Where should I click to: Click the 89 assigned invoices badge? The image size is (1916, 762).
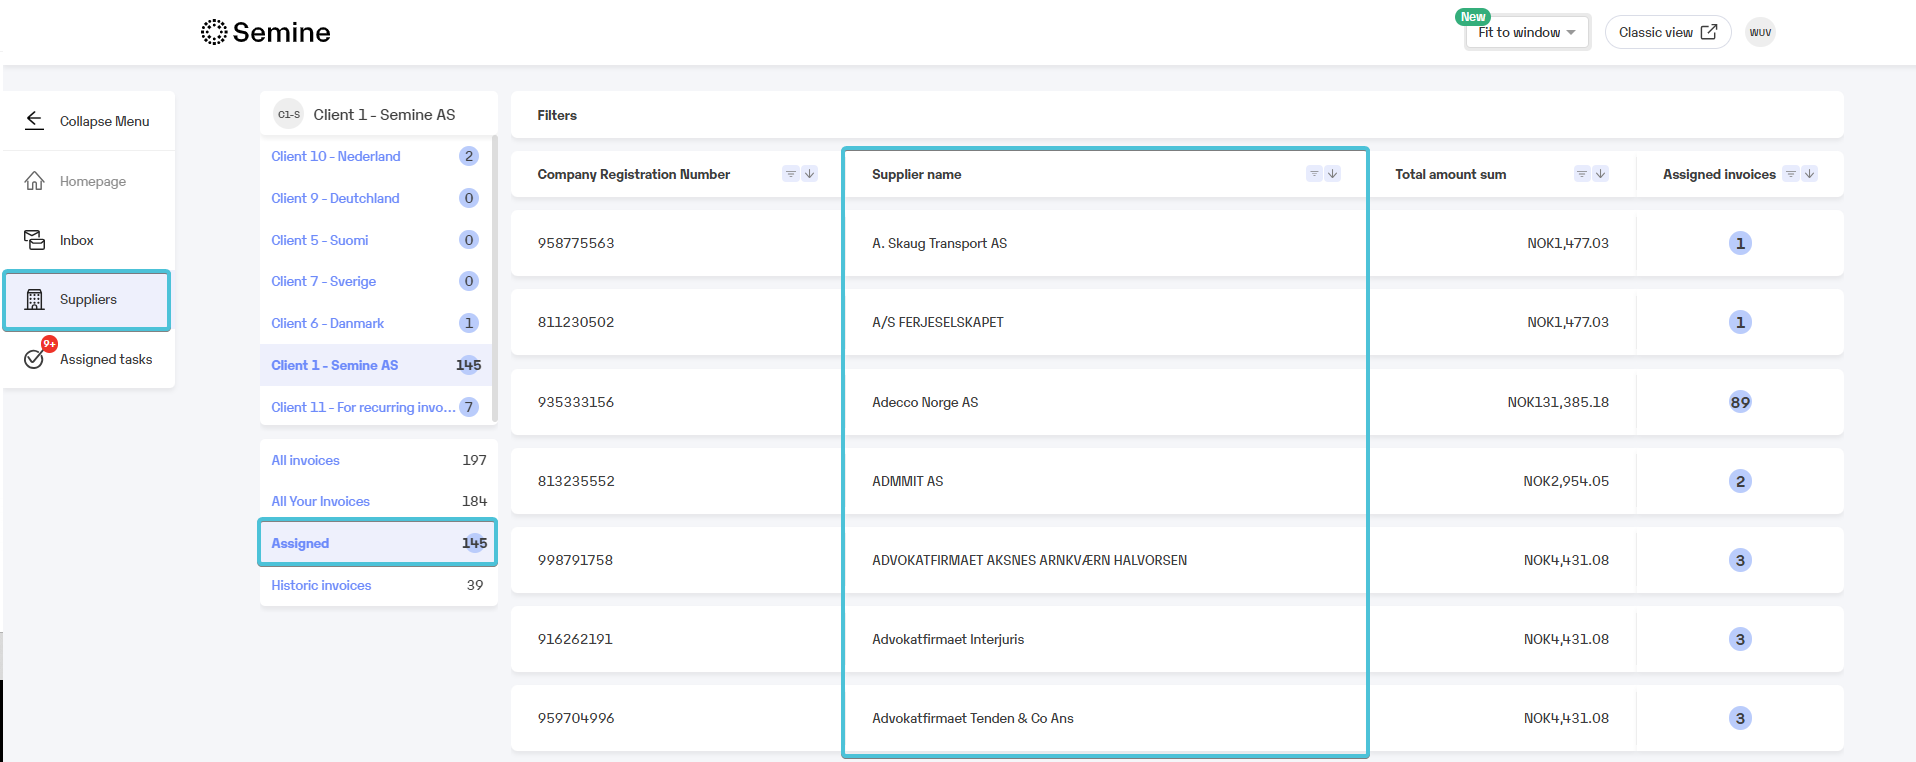tap(1740, 402)
